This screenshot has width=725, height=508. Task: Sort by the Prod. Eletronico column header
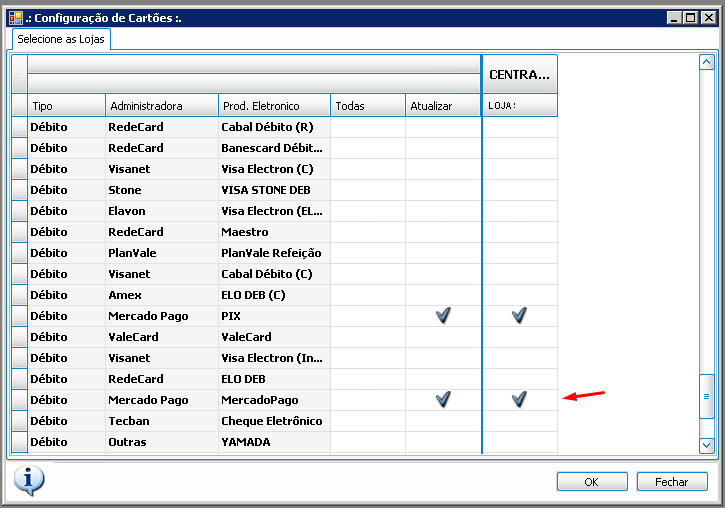pyautogui.click(x=274, y=106)
